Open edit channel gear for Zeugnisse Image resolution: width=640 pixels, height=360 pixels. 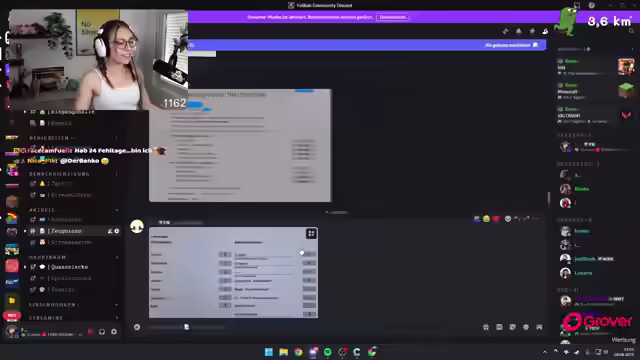[117, 231]
